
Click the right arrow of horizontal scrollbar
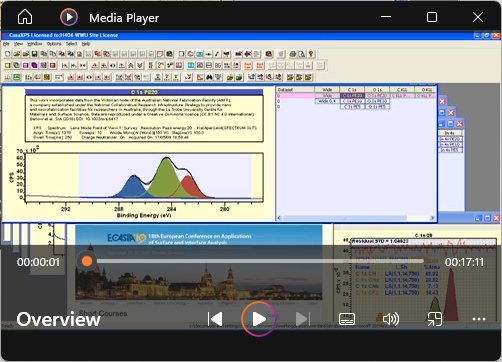click(432, 218)
